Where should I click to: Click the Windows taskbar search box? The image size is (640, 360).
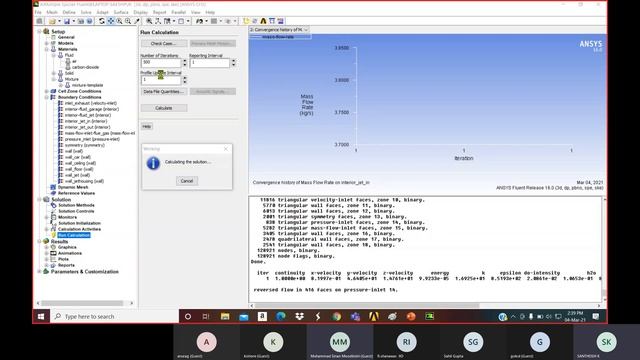point(114,316)
